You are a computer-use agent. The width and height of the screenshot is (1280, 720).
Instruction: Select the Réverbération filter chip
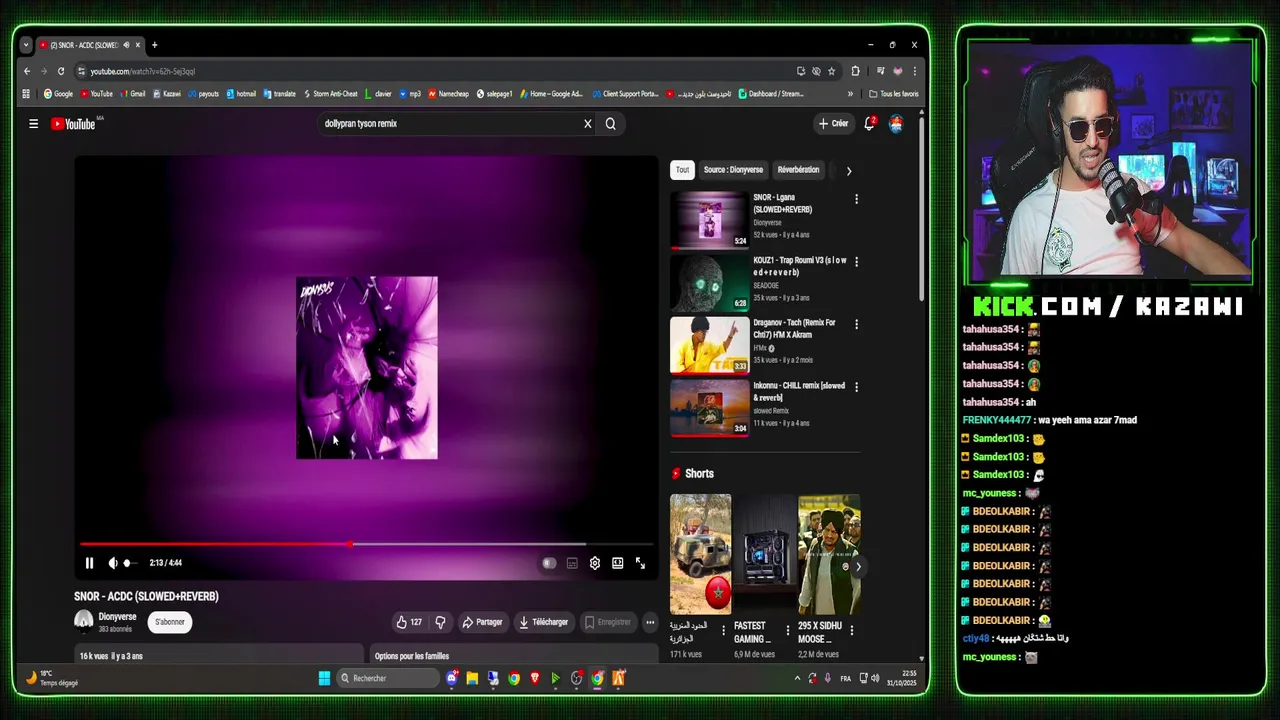[x=798, y=170]
